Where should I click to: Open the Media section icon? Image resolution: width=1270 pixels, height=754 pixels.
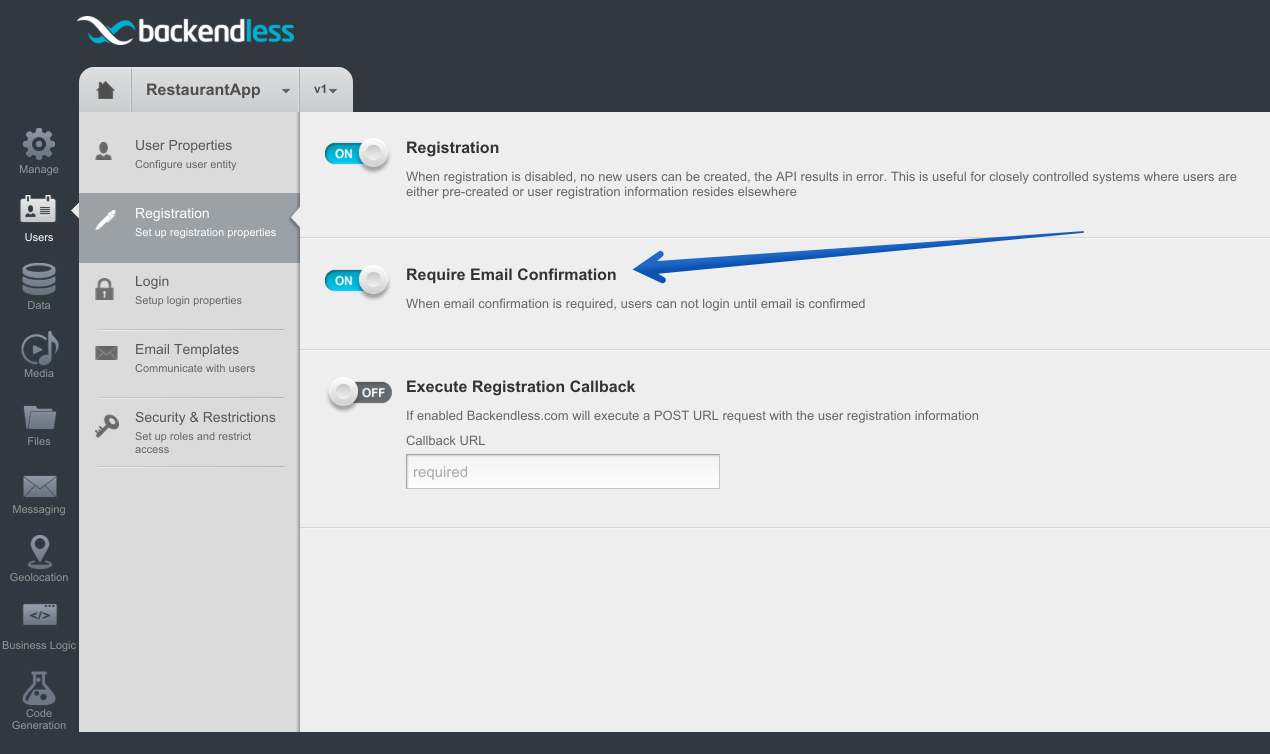39,347
